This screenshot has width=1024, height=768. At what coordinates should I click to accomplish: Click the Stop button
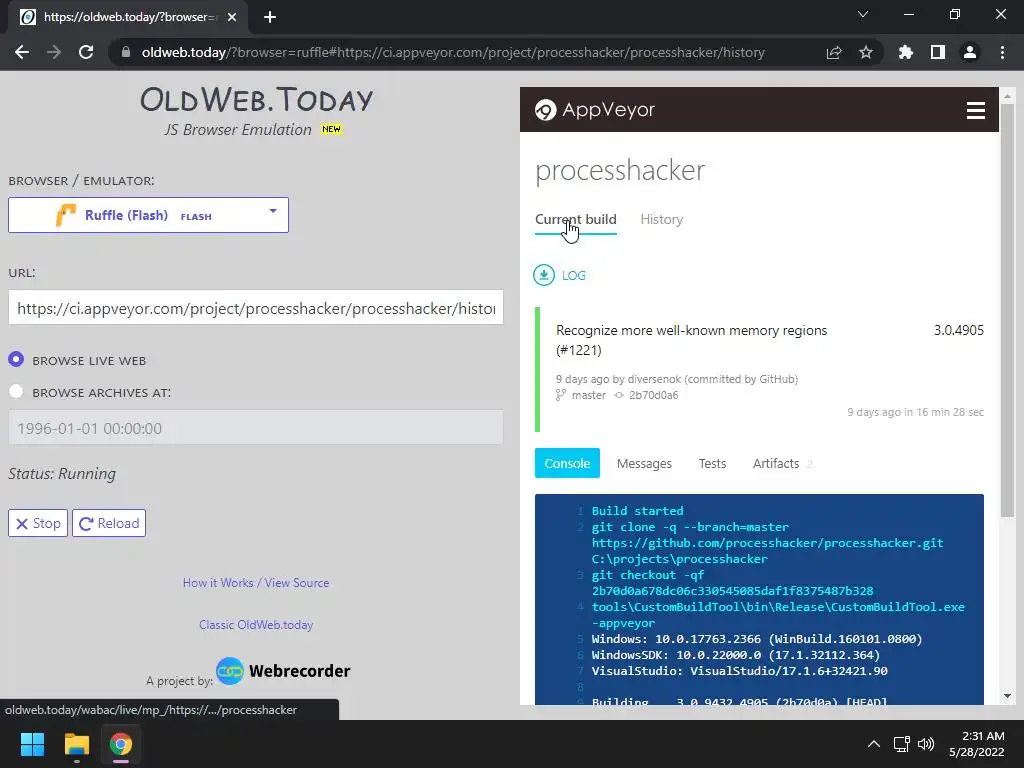[x=38, y=523]
